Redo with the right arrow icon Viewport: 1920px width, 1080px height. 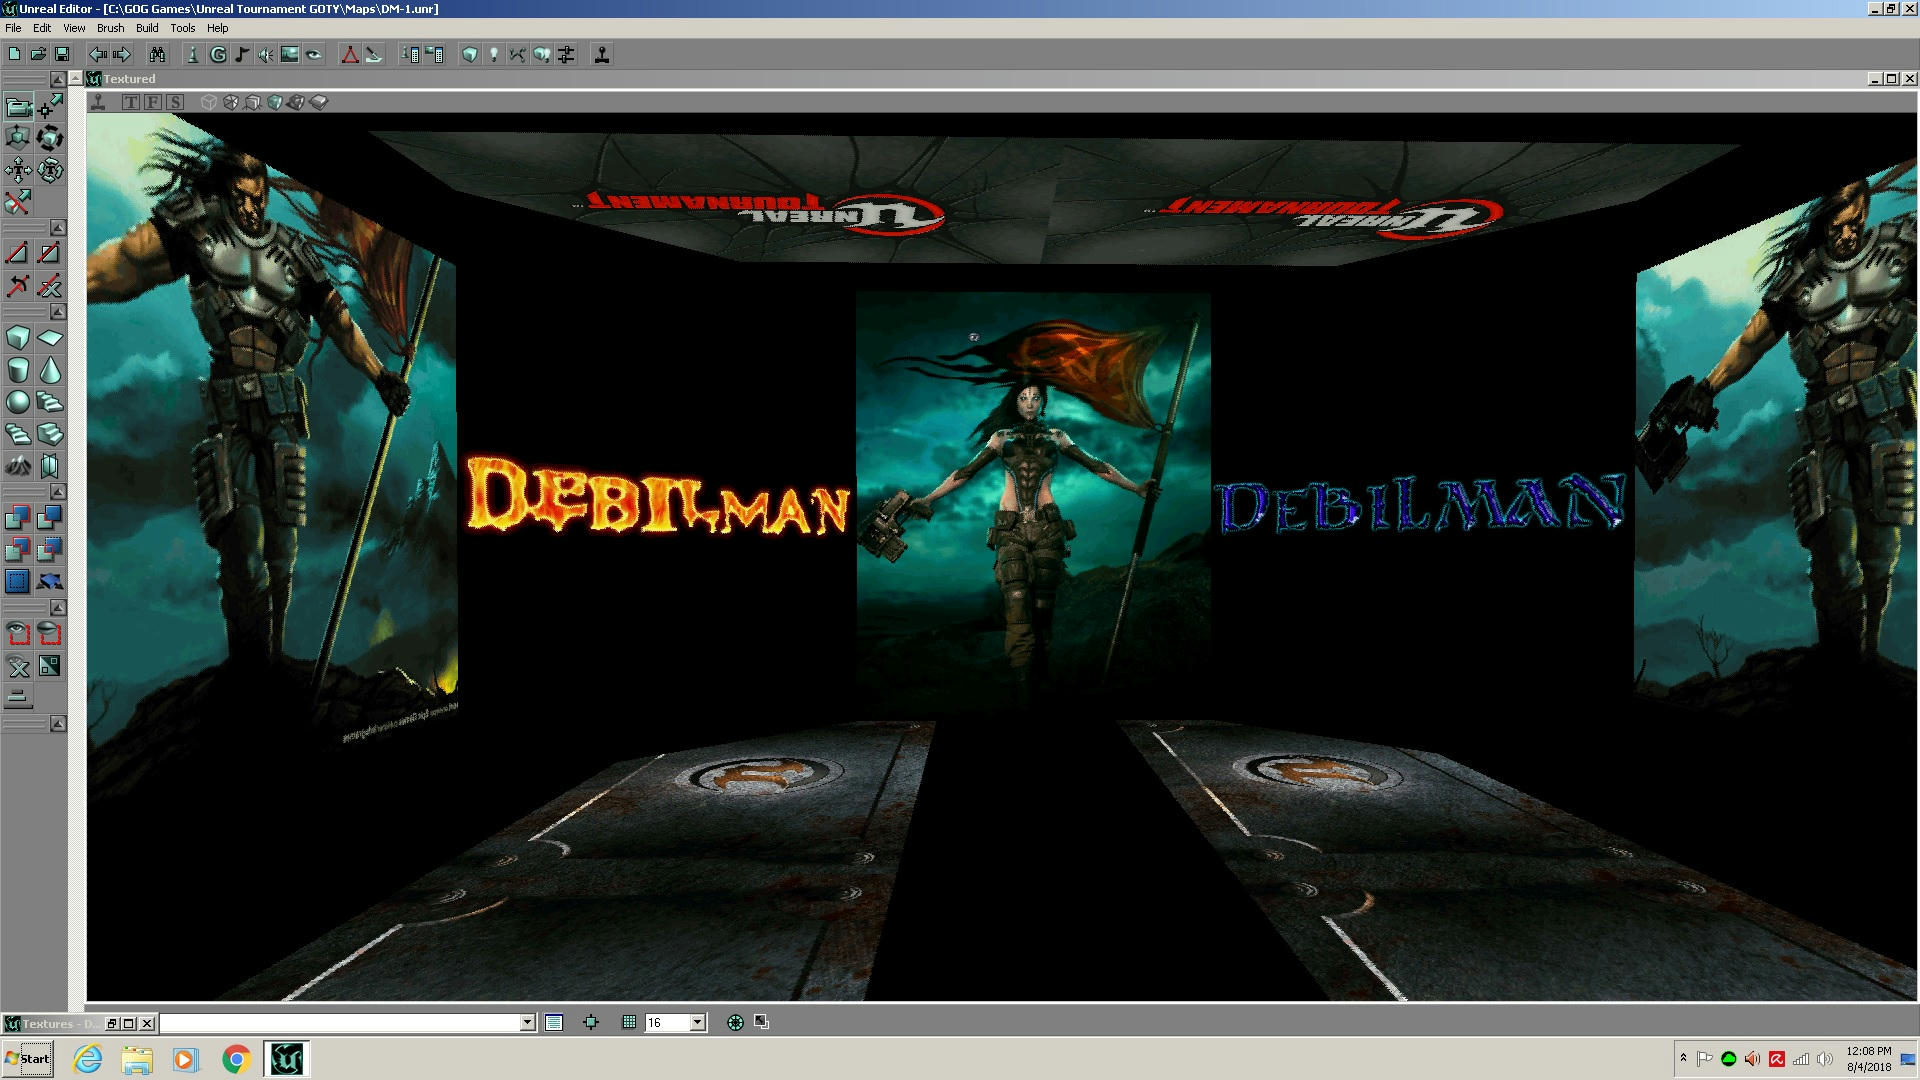click(x=122, y=54)
